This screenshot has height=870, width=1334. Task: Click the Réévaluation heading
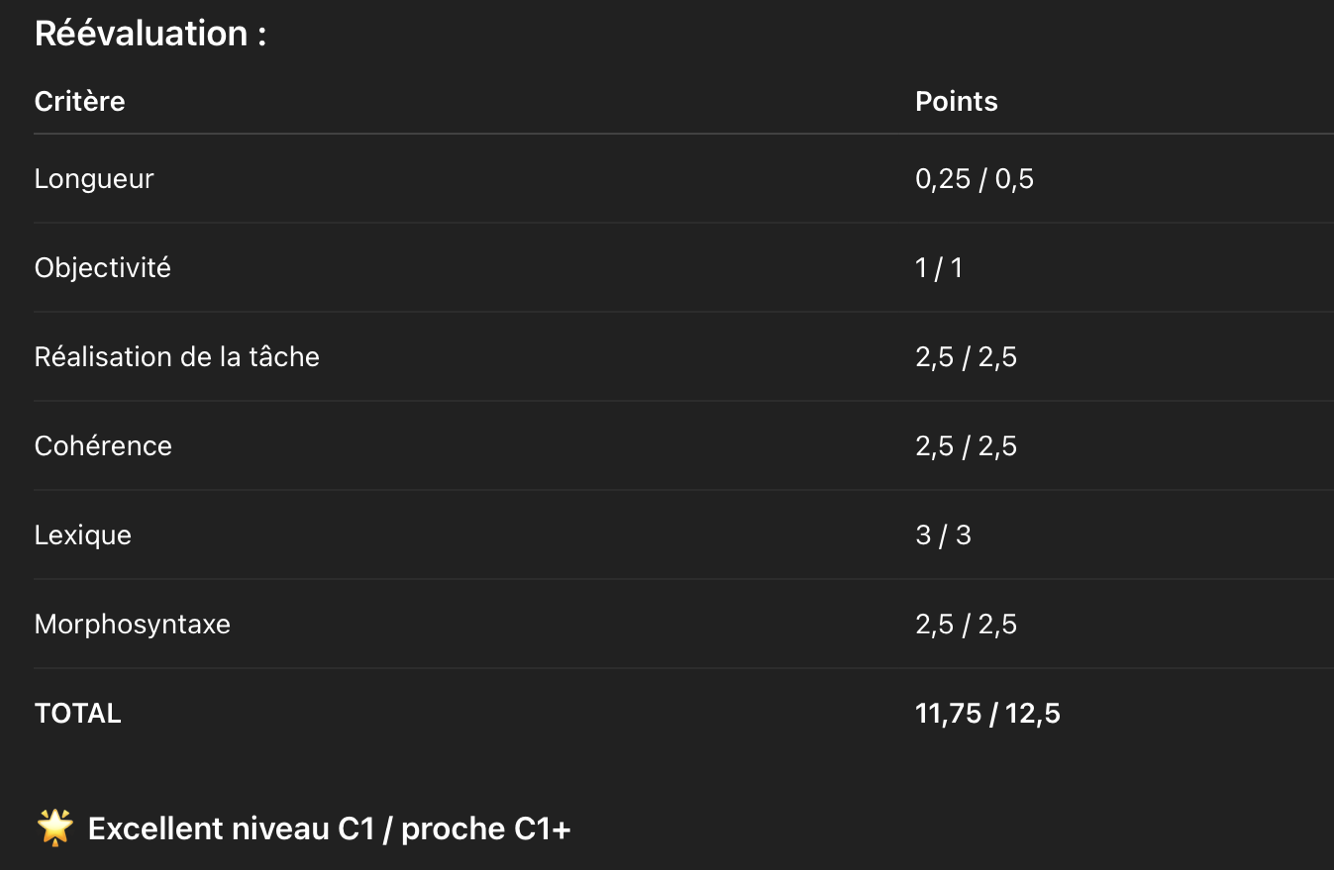pyautogui.click(x=150, y=34)
